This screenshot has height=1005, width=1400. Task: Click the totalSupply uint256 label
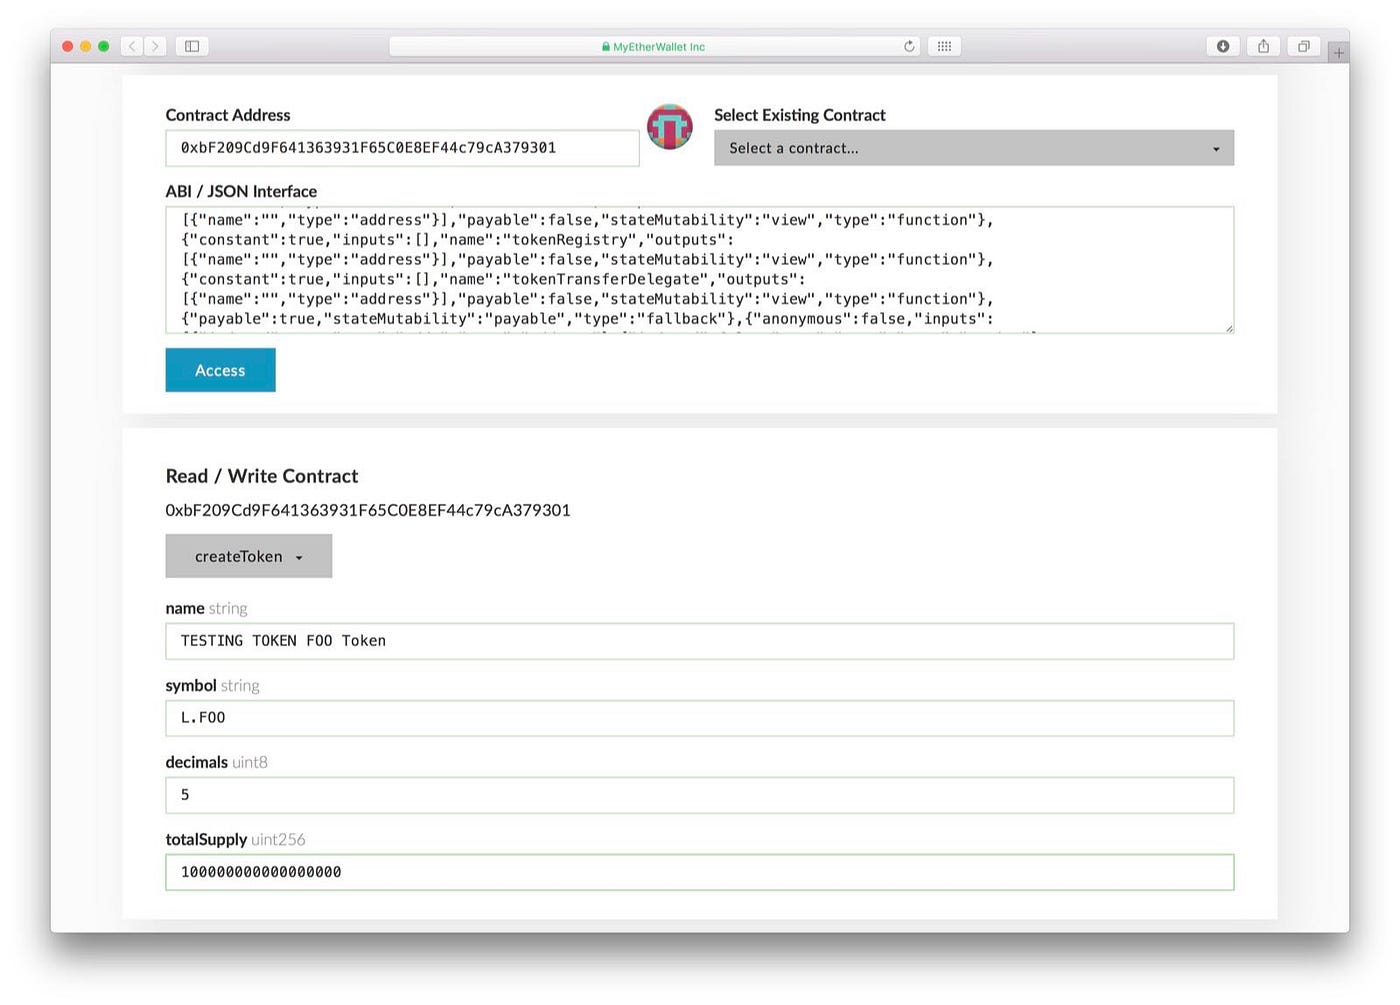[235, 839]
